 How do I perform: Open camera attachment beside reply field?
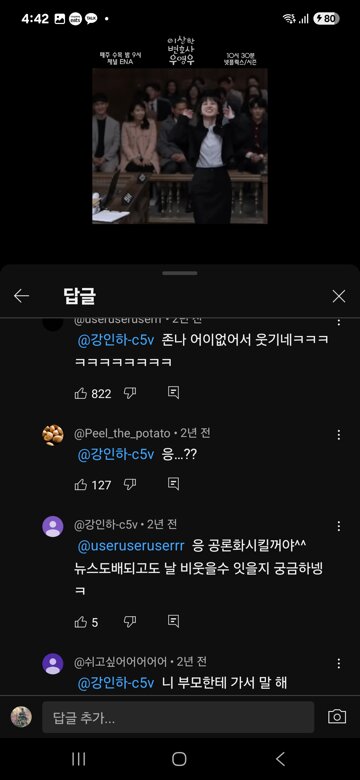pos(337,717)
